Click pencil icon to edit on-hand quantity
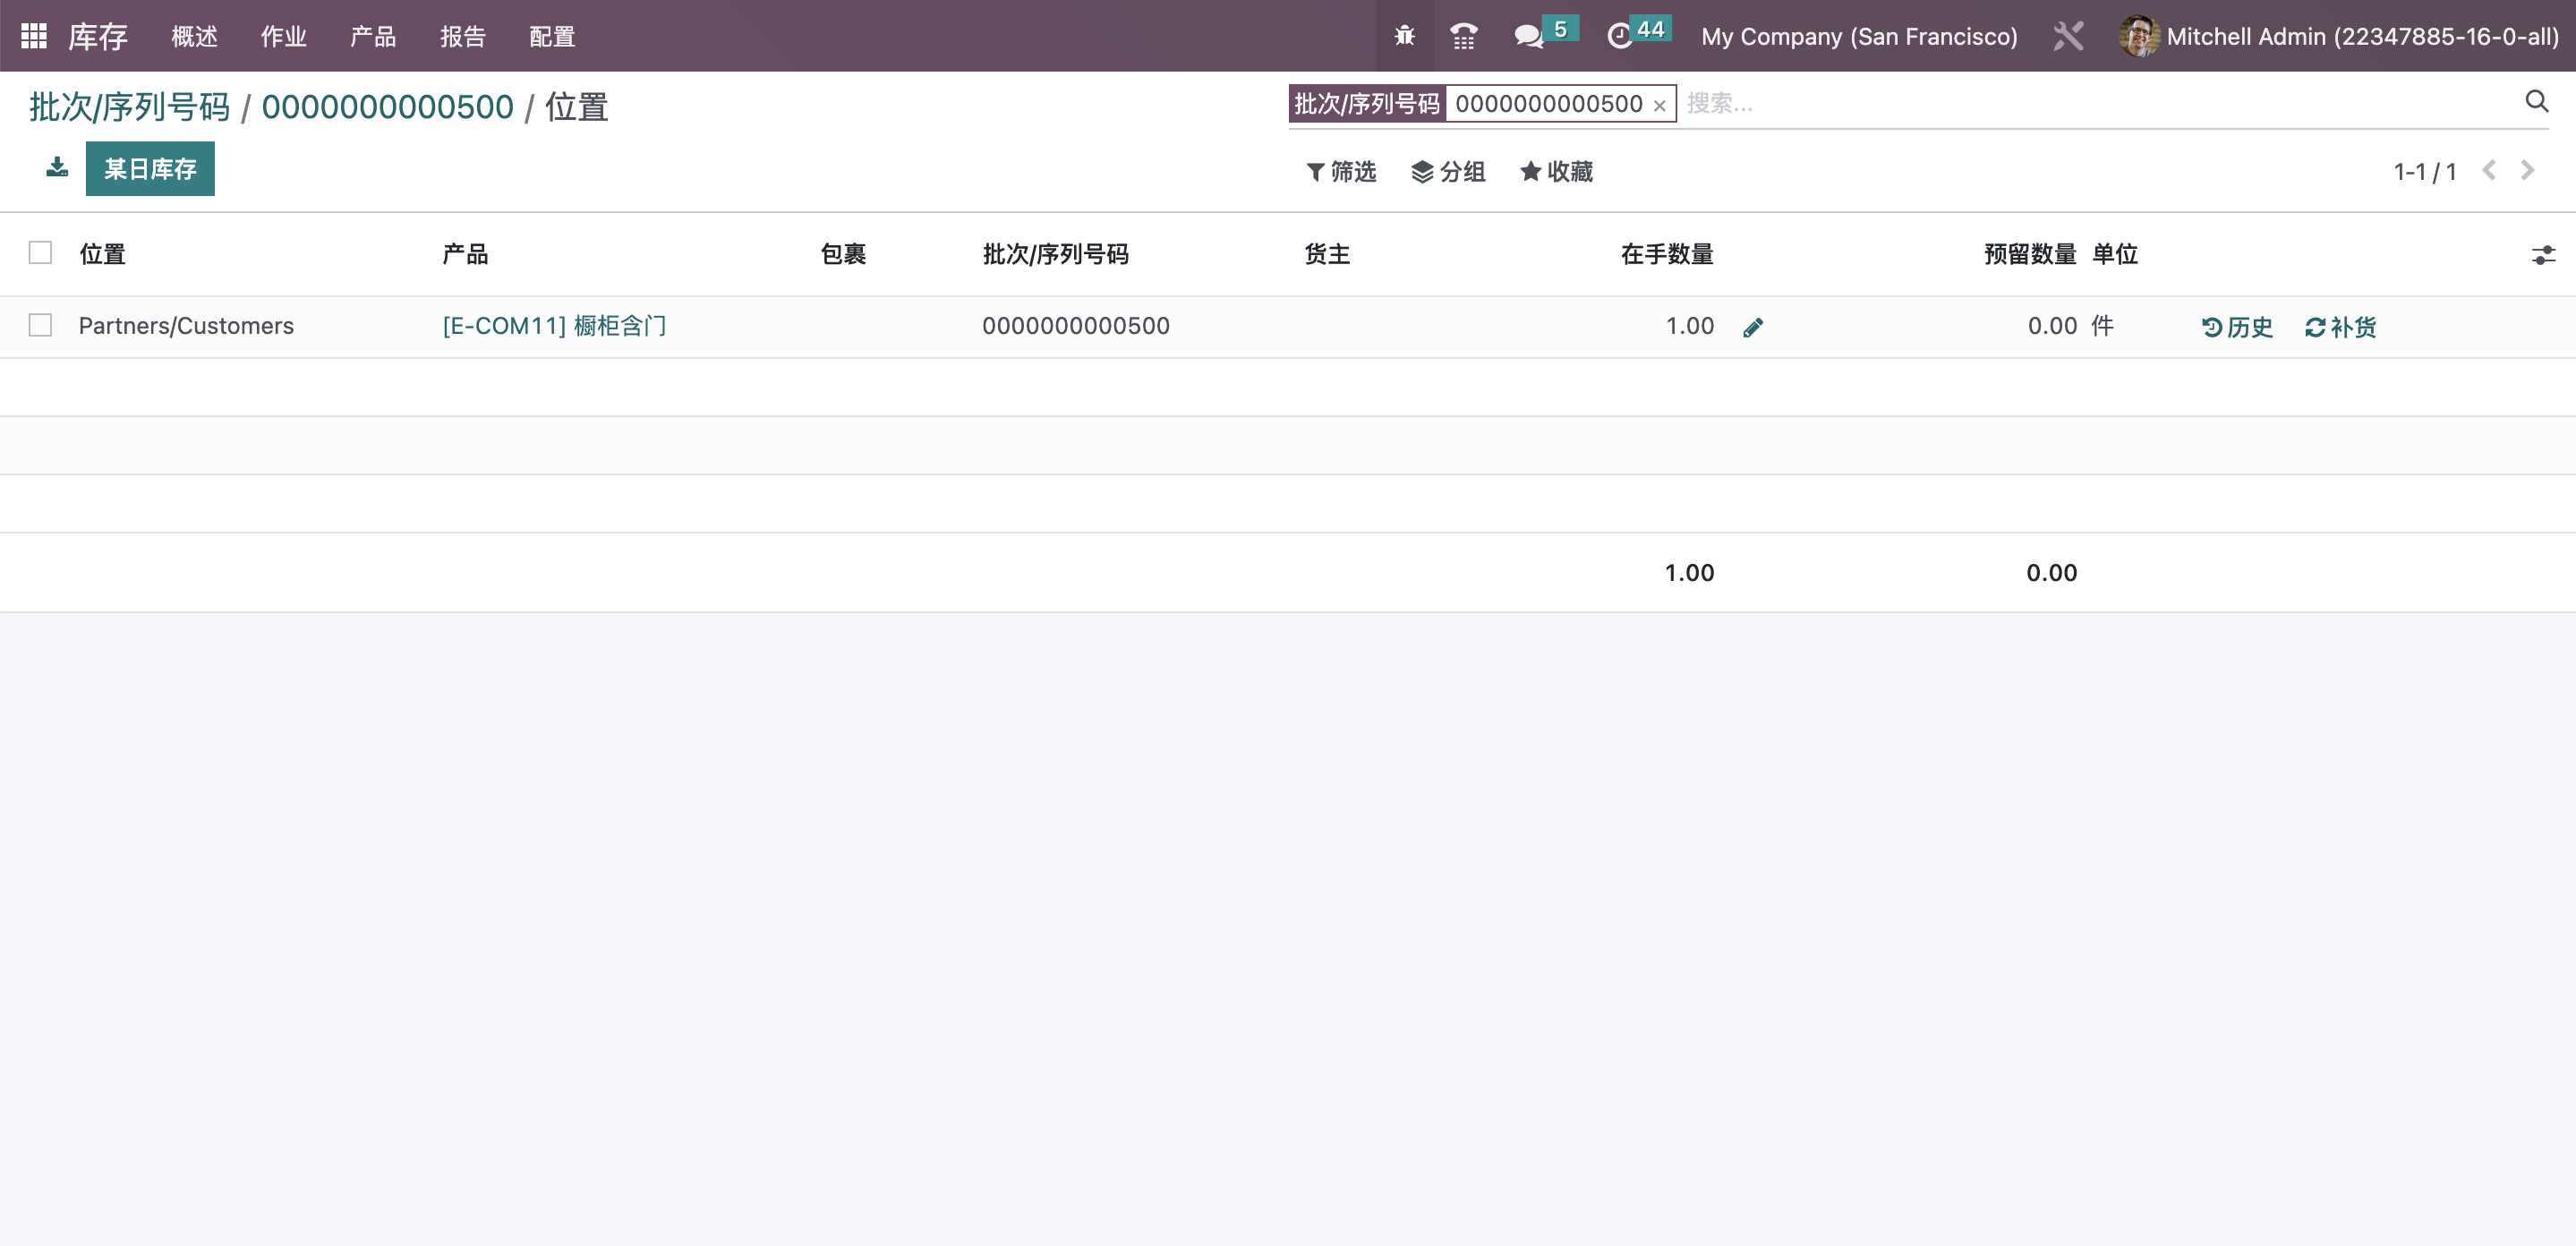The width and height of the screenshot is (2576, 1246). [x=1752, y=327]
